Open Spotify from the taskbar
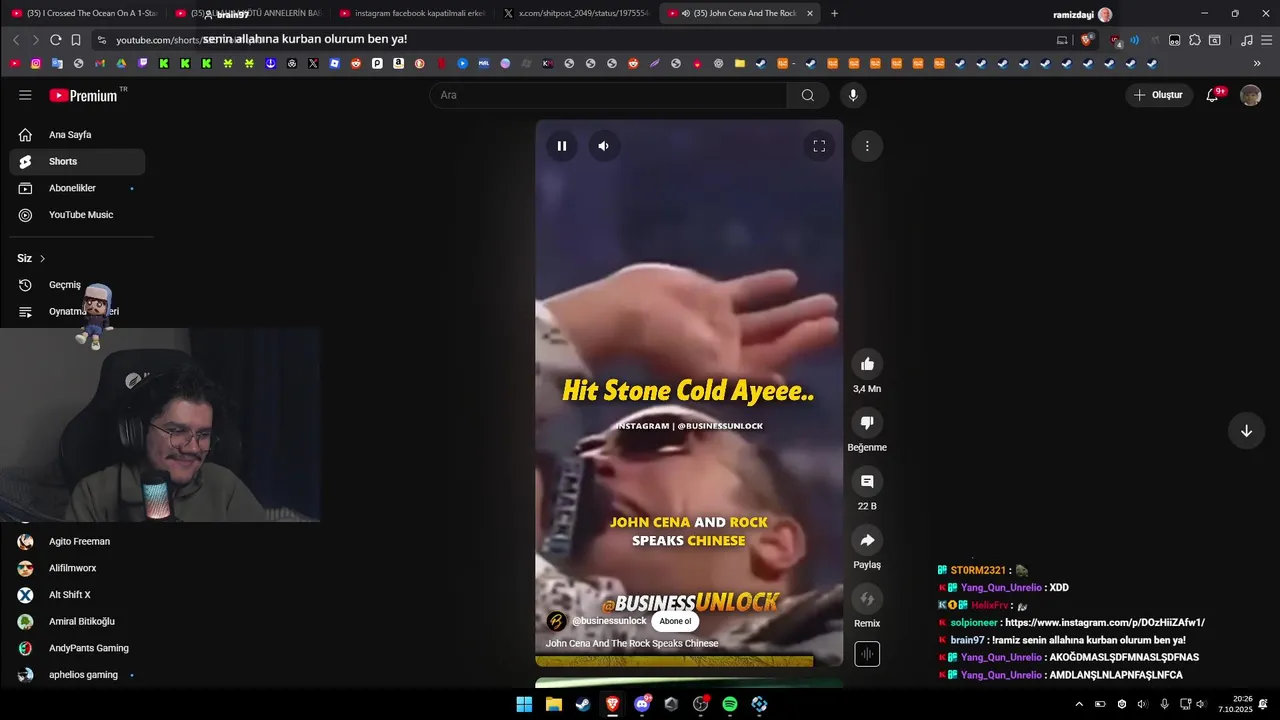 (x=730, y=704)
